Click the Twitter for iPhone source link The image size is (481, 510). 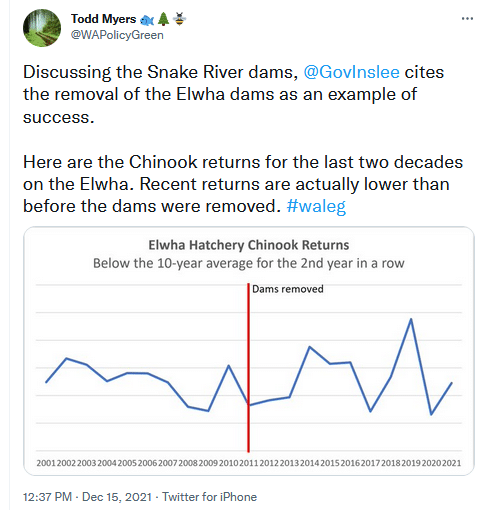coord(209,497)
